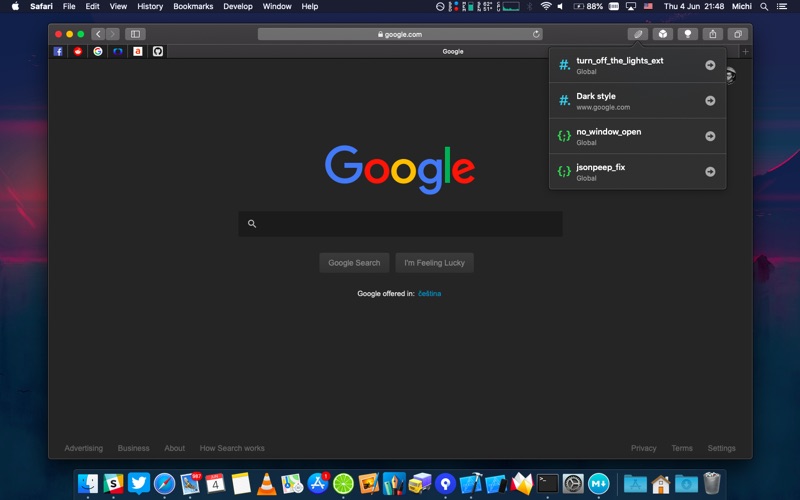800x500 pixels.
Task: Open the Wi-Fi status menu
Action: [546, 6]
